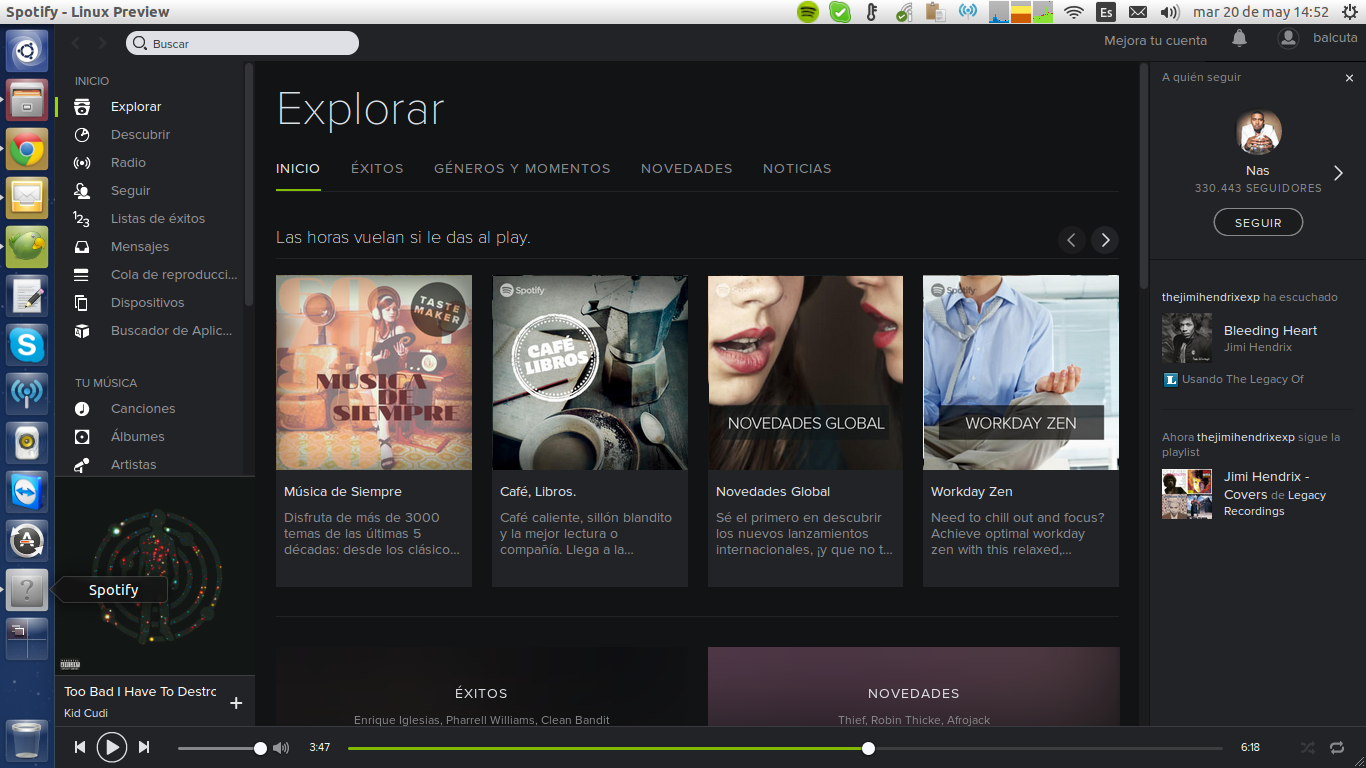1366x768 pixels.
Task: Click the Buscar search field
Action: coord(242,43)
